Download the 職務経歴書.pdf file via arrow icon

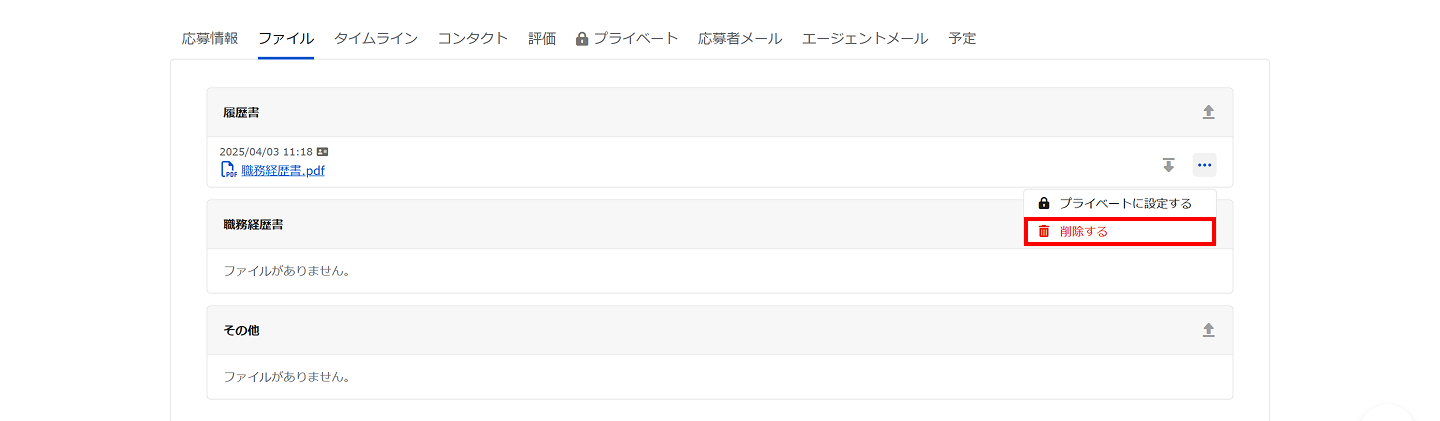pos(1168,165)
